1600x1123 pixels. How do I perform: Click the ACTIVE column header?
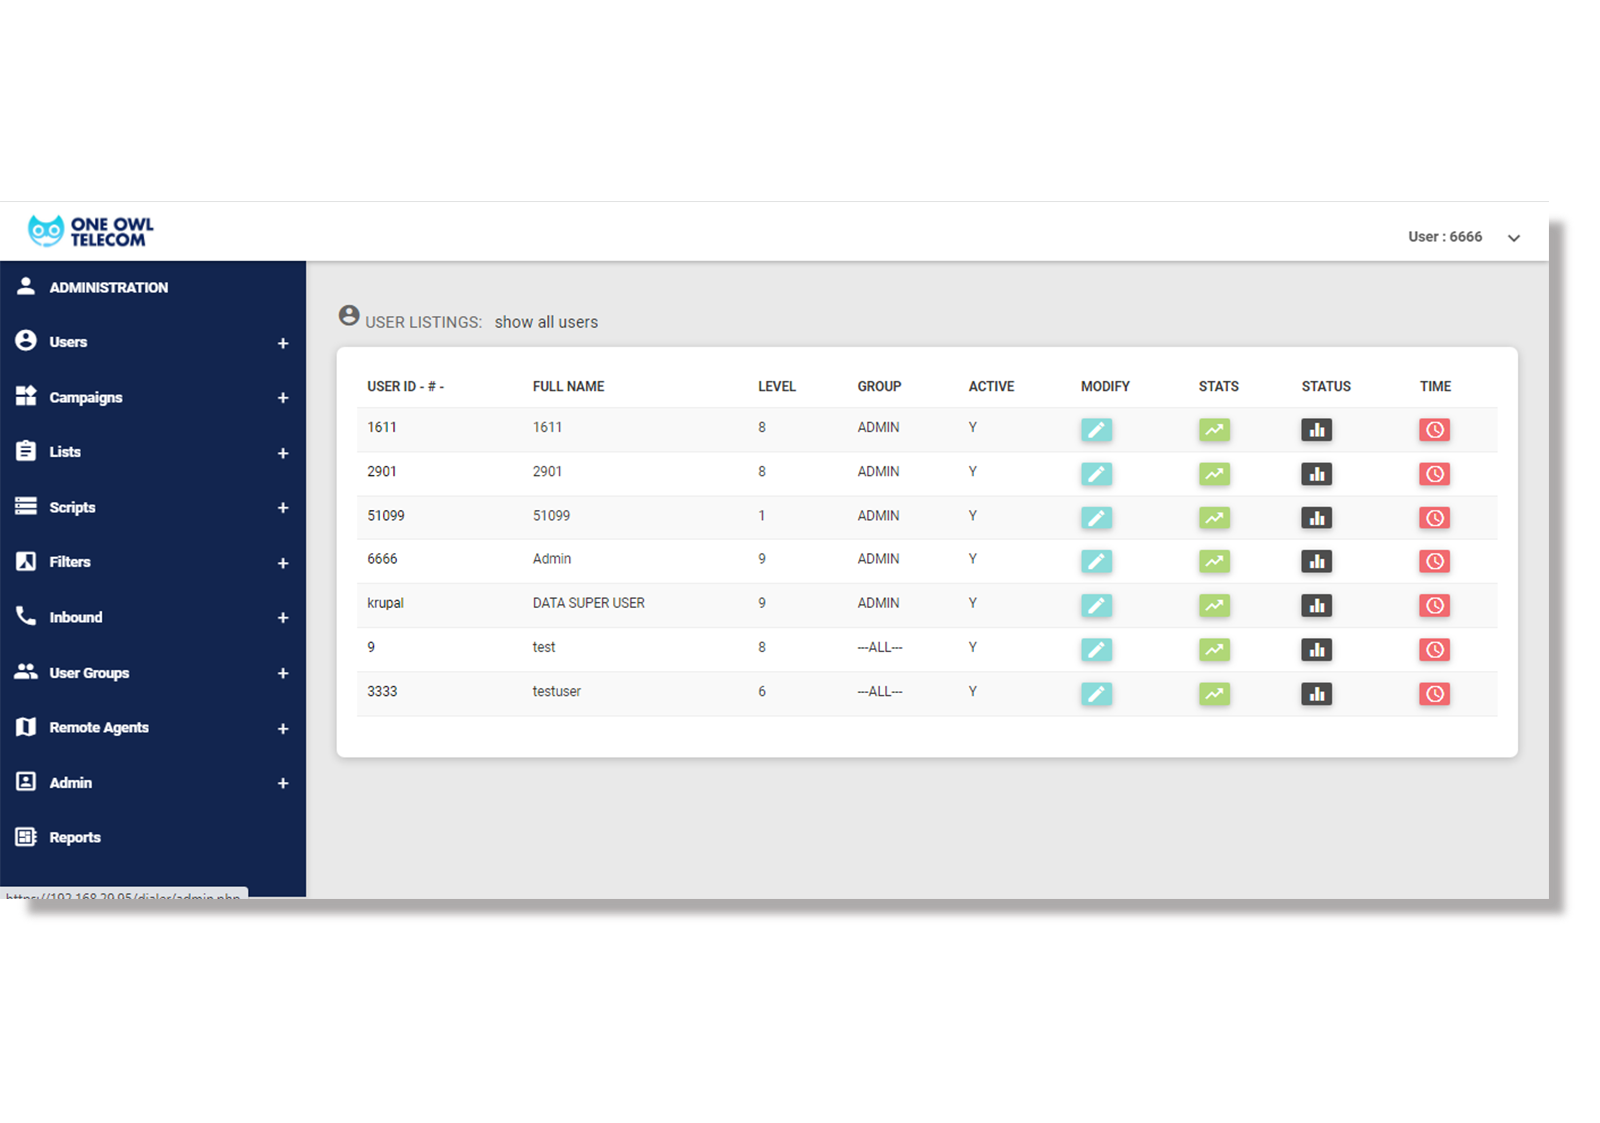coord(991,386)
